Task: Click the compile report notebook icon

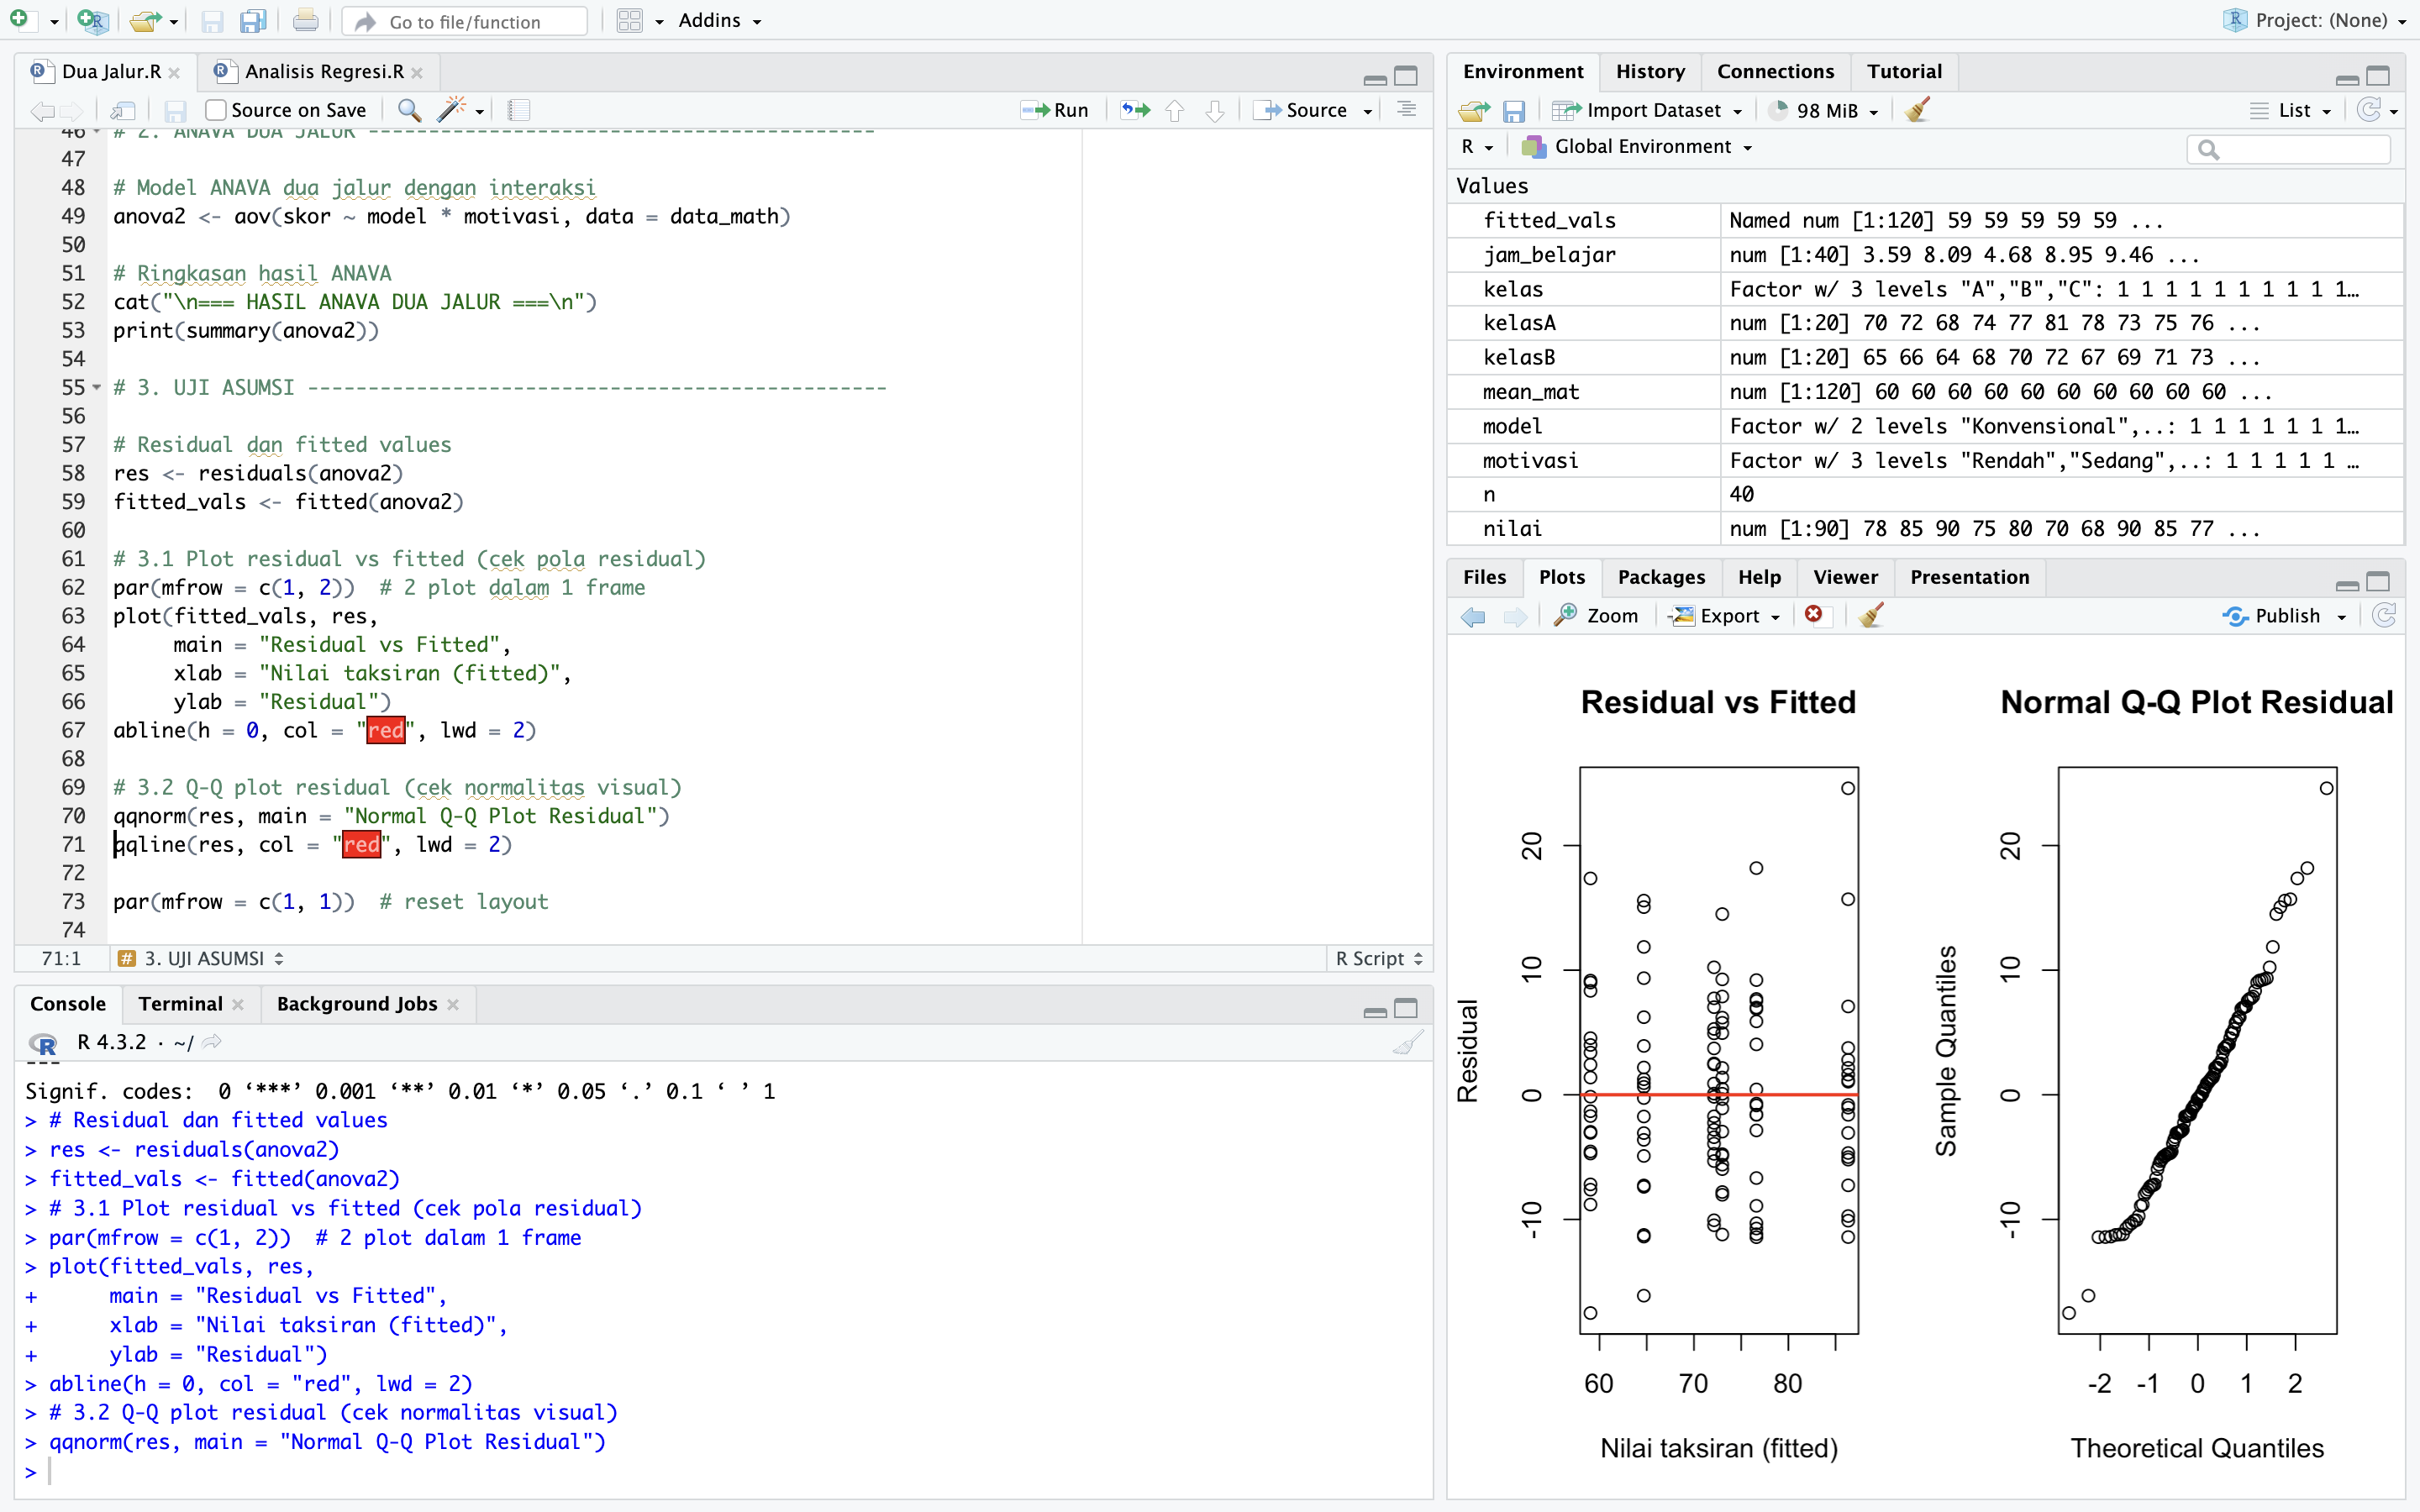Action: (x=518, y=110)
